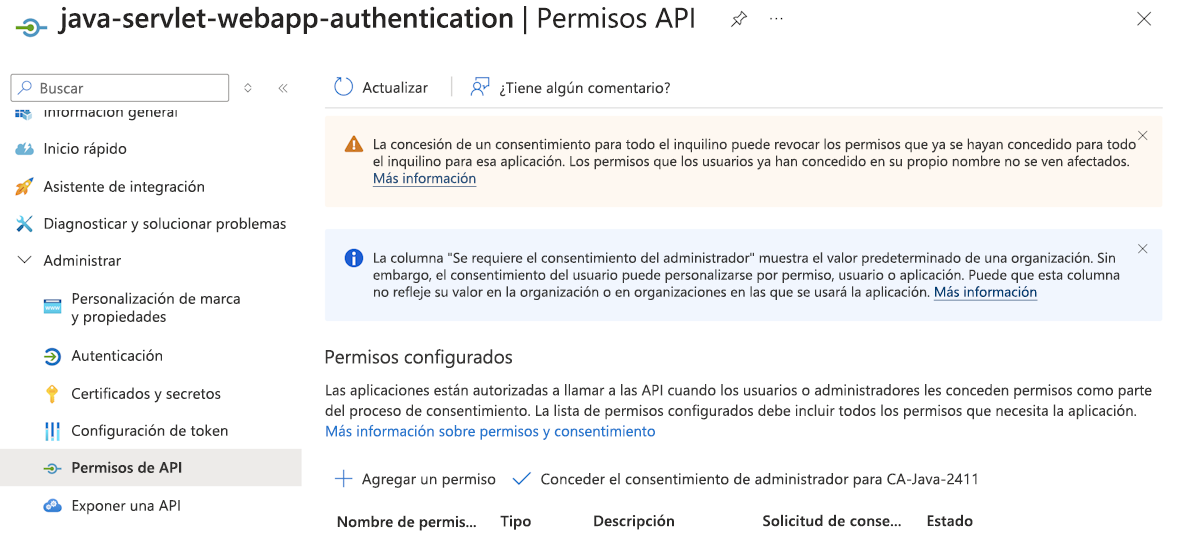Viewport: 1178px width, 534px height.
Task: Toggle the up/down expand arrows beside search
Action: (248, 88)
